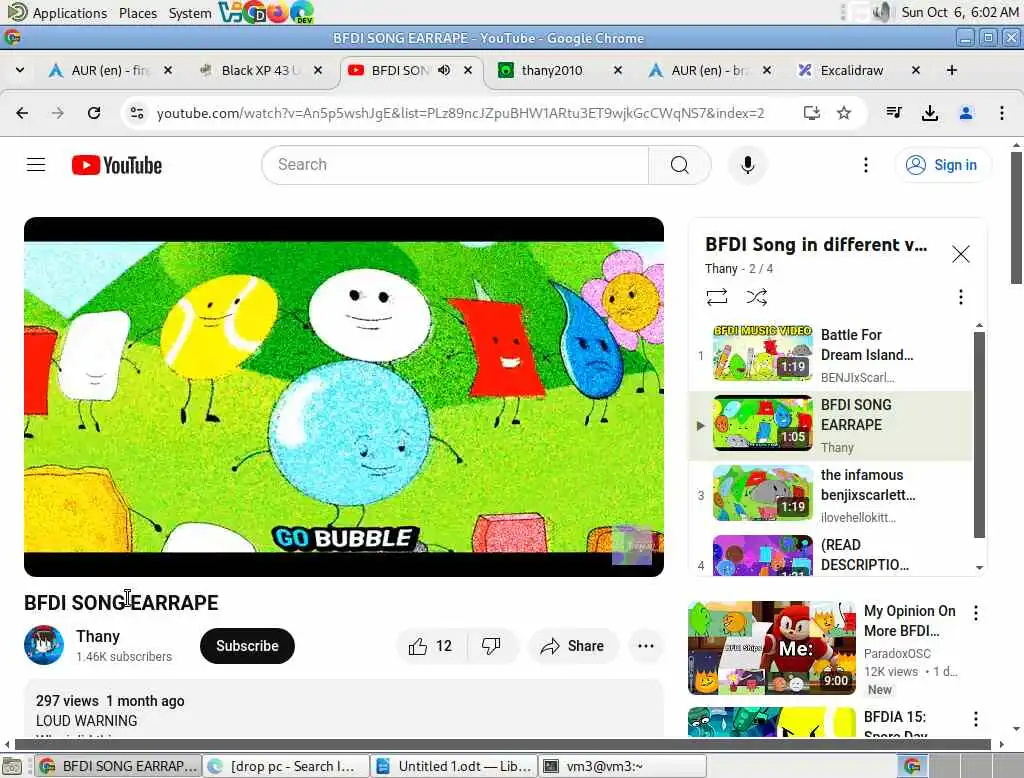Click the playlist panel scrollbar
The image size is (1024, 778).
979,434
